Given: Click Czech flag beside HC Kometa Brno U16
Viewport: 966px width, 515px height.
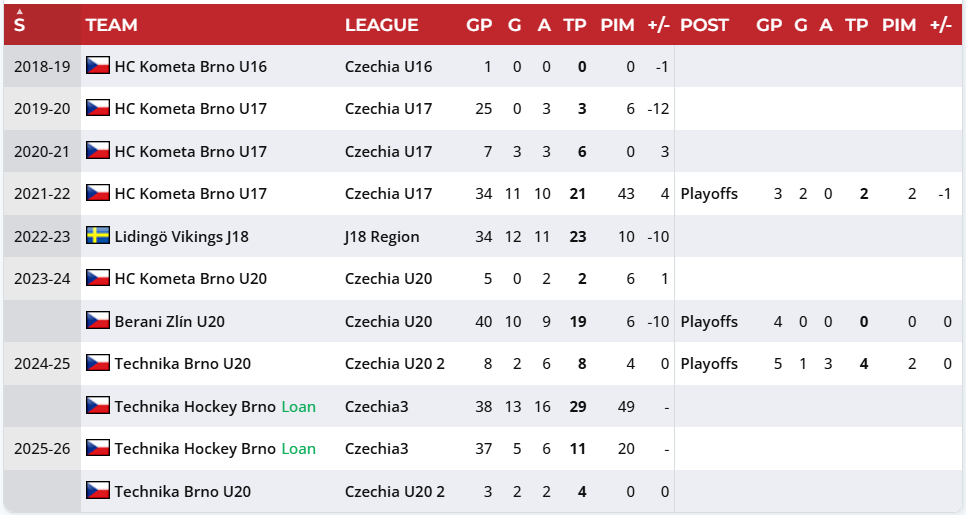Looking at the screenshot, I should click(x=98, y=65).
